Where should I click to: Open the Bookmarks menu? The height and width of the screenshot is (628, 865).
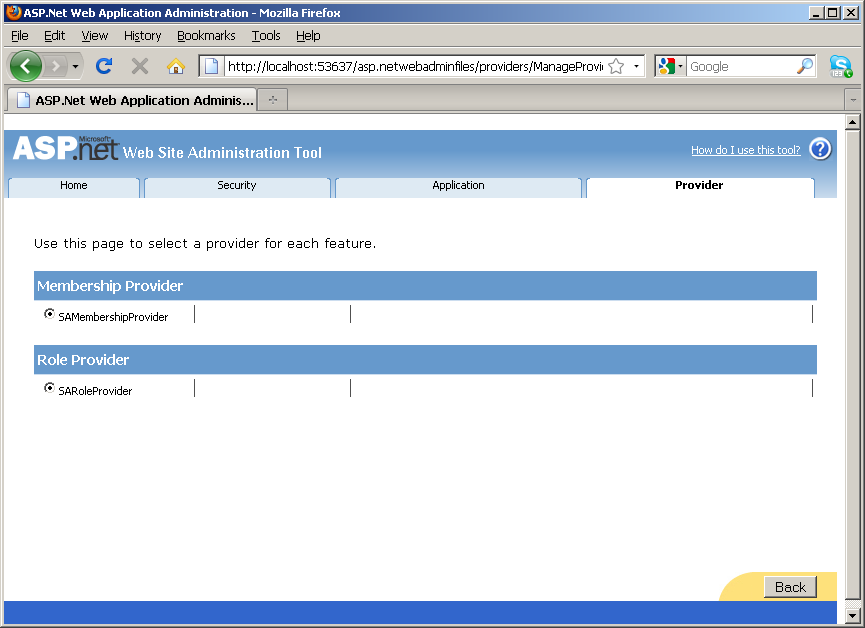(206, 35)
